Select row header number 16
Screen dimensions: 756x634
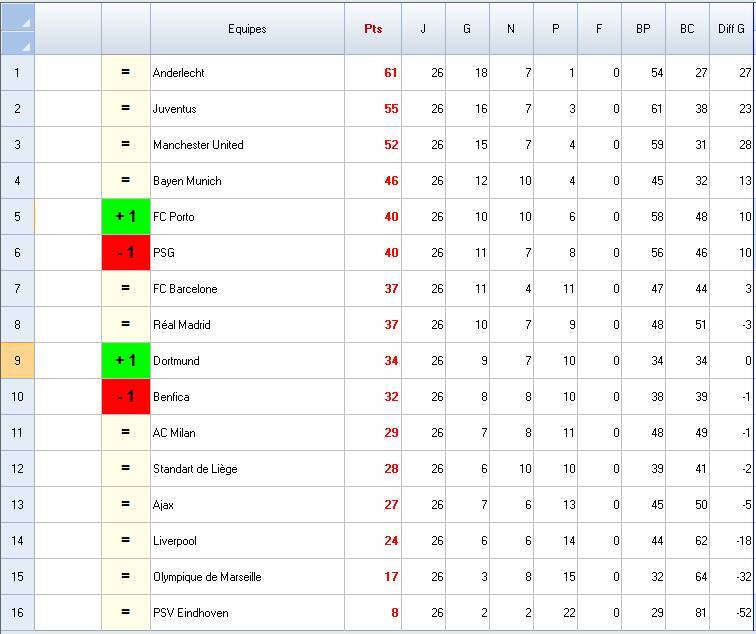(17, 613)
